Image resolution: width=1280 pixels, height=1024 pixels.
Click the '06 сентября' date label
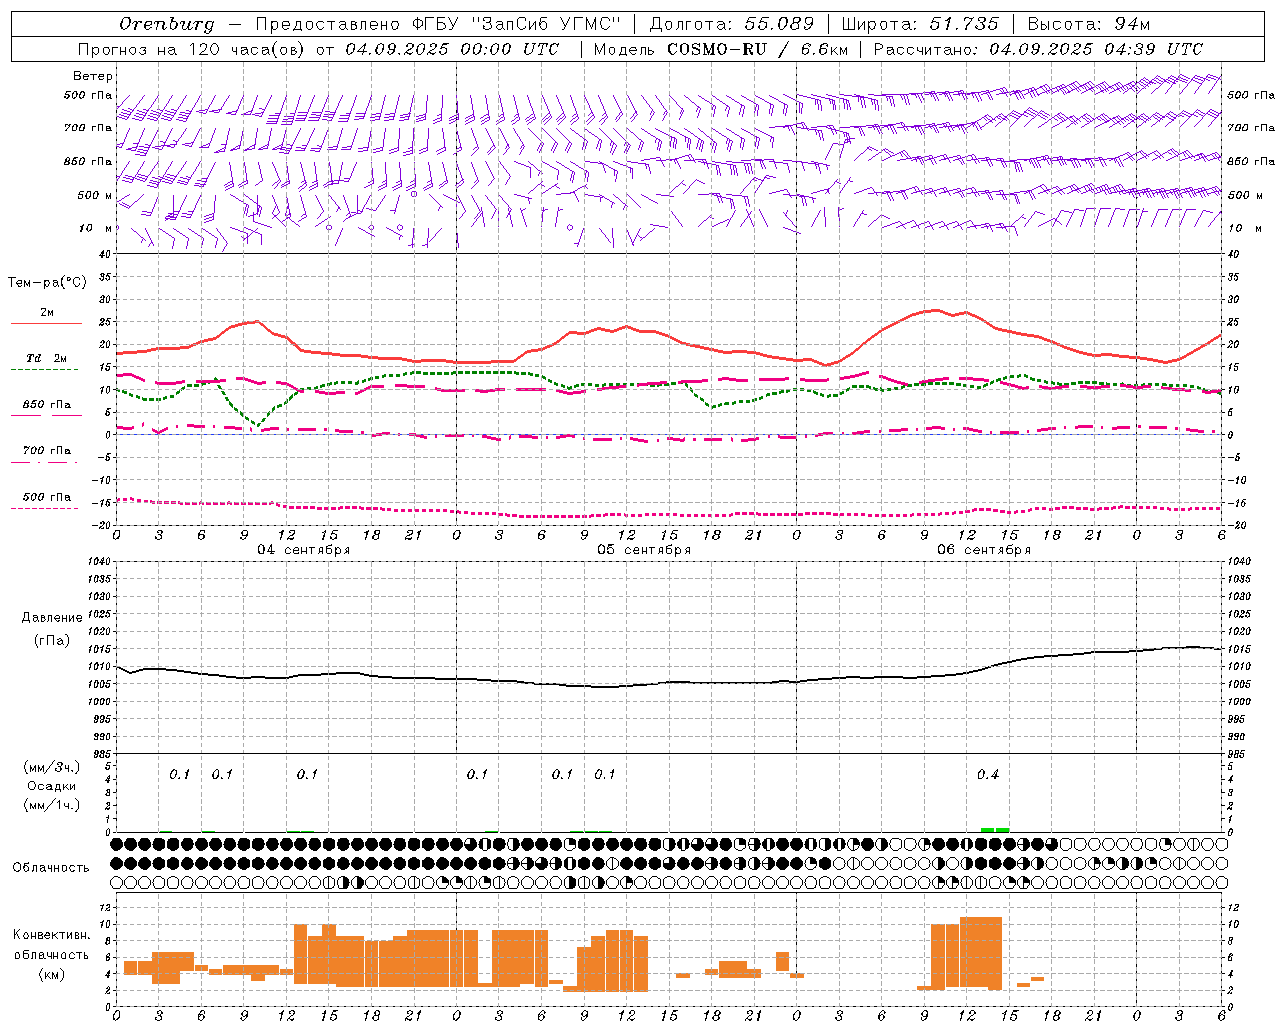pos(984,550)
